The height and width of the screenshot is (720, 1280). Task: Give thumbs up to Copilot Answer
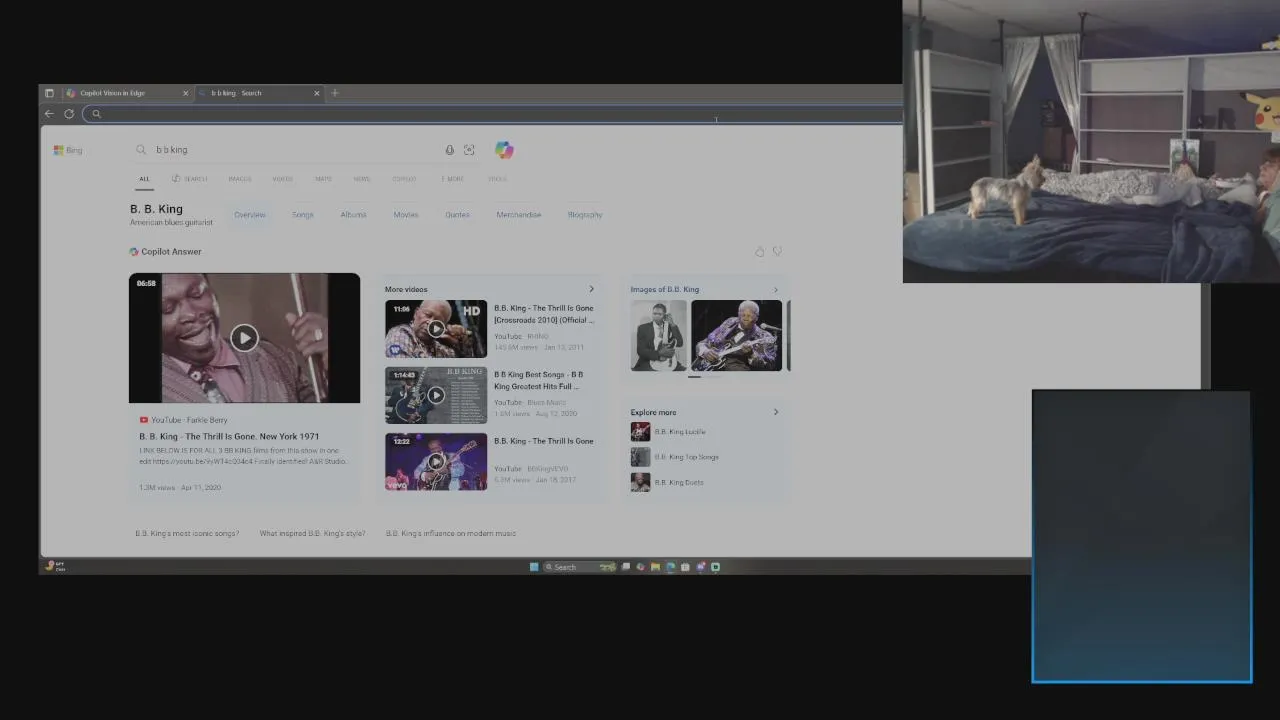point(760,252)
